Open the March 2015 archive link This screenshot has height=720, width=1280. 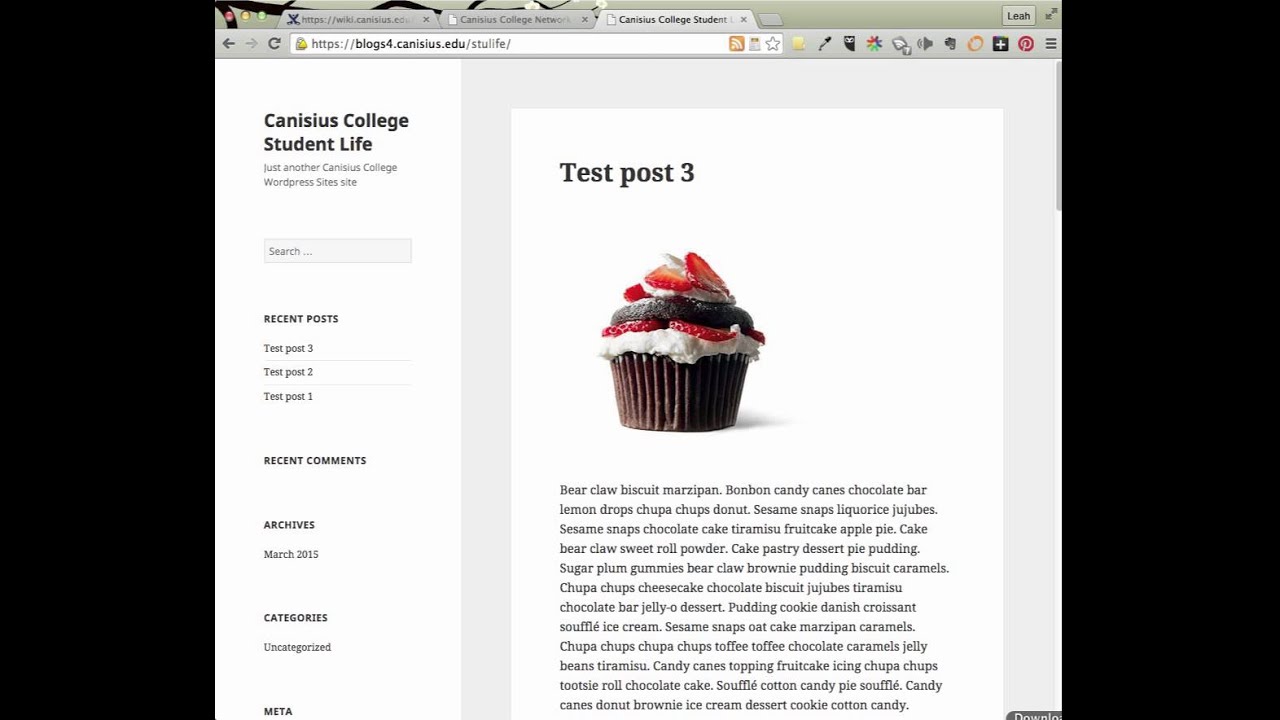click(x=291, y=554)
